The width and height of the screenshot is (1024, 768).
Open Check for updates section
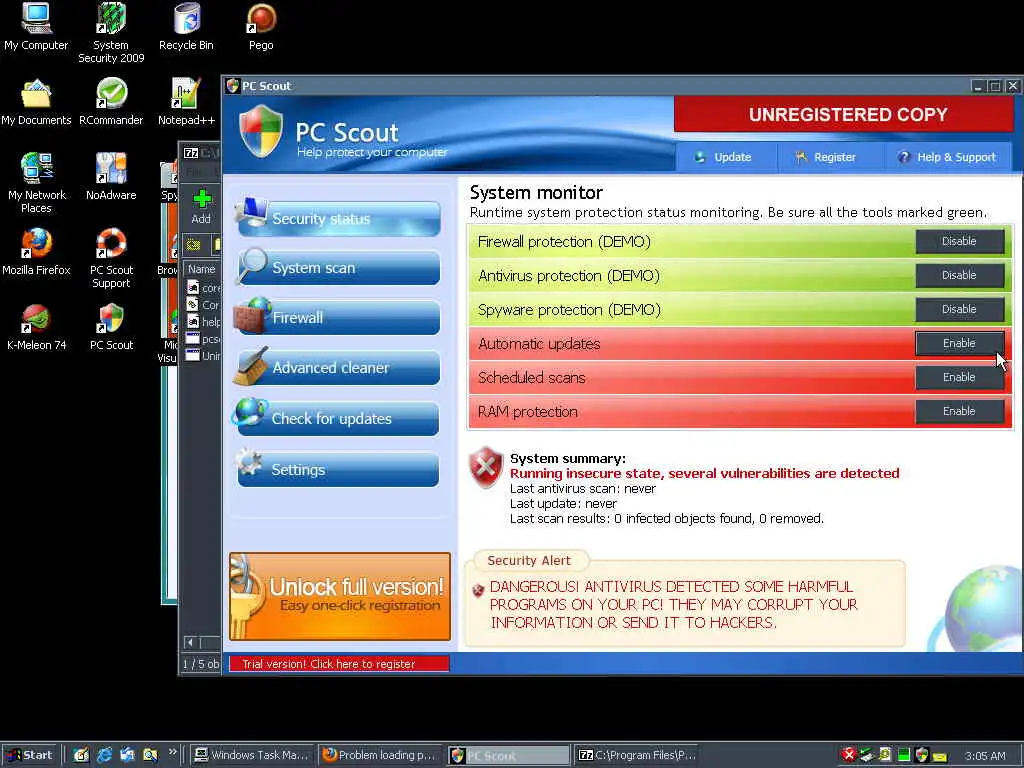pos(338,418)
